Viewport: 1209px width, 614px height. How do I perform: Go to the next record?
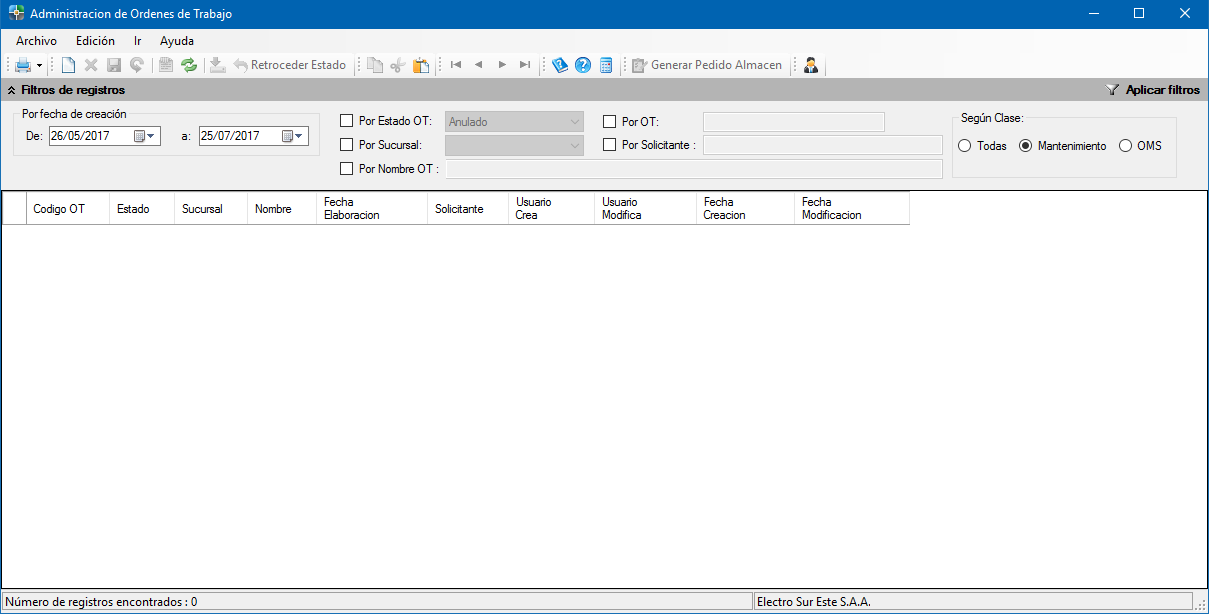point(502,65)
